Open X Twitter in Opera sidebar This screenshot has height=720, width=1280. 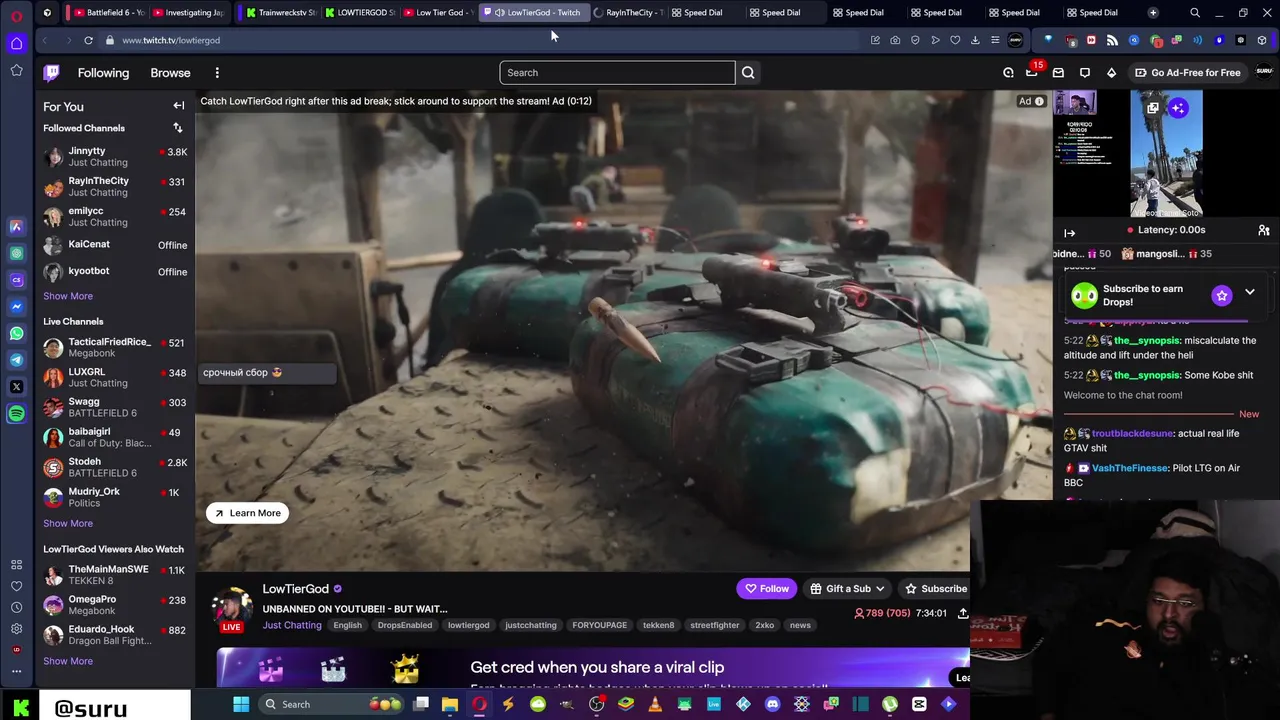(16, 387)
